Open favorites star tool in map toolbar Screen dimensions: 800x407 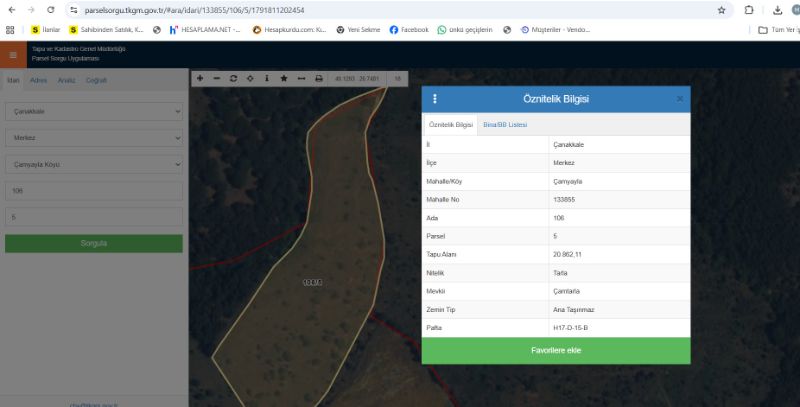click(x=284, y=79)
